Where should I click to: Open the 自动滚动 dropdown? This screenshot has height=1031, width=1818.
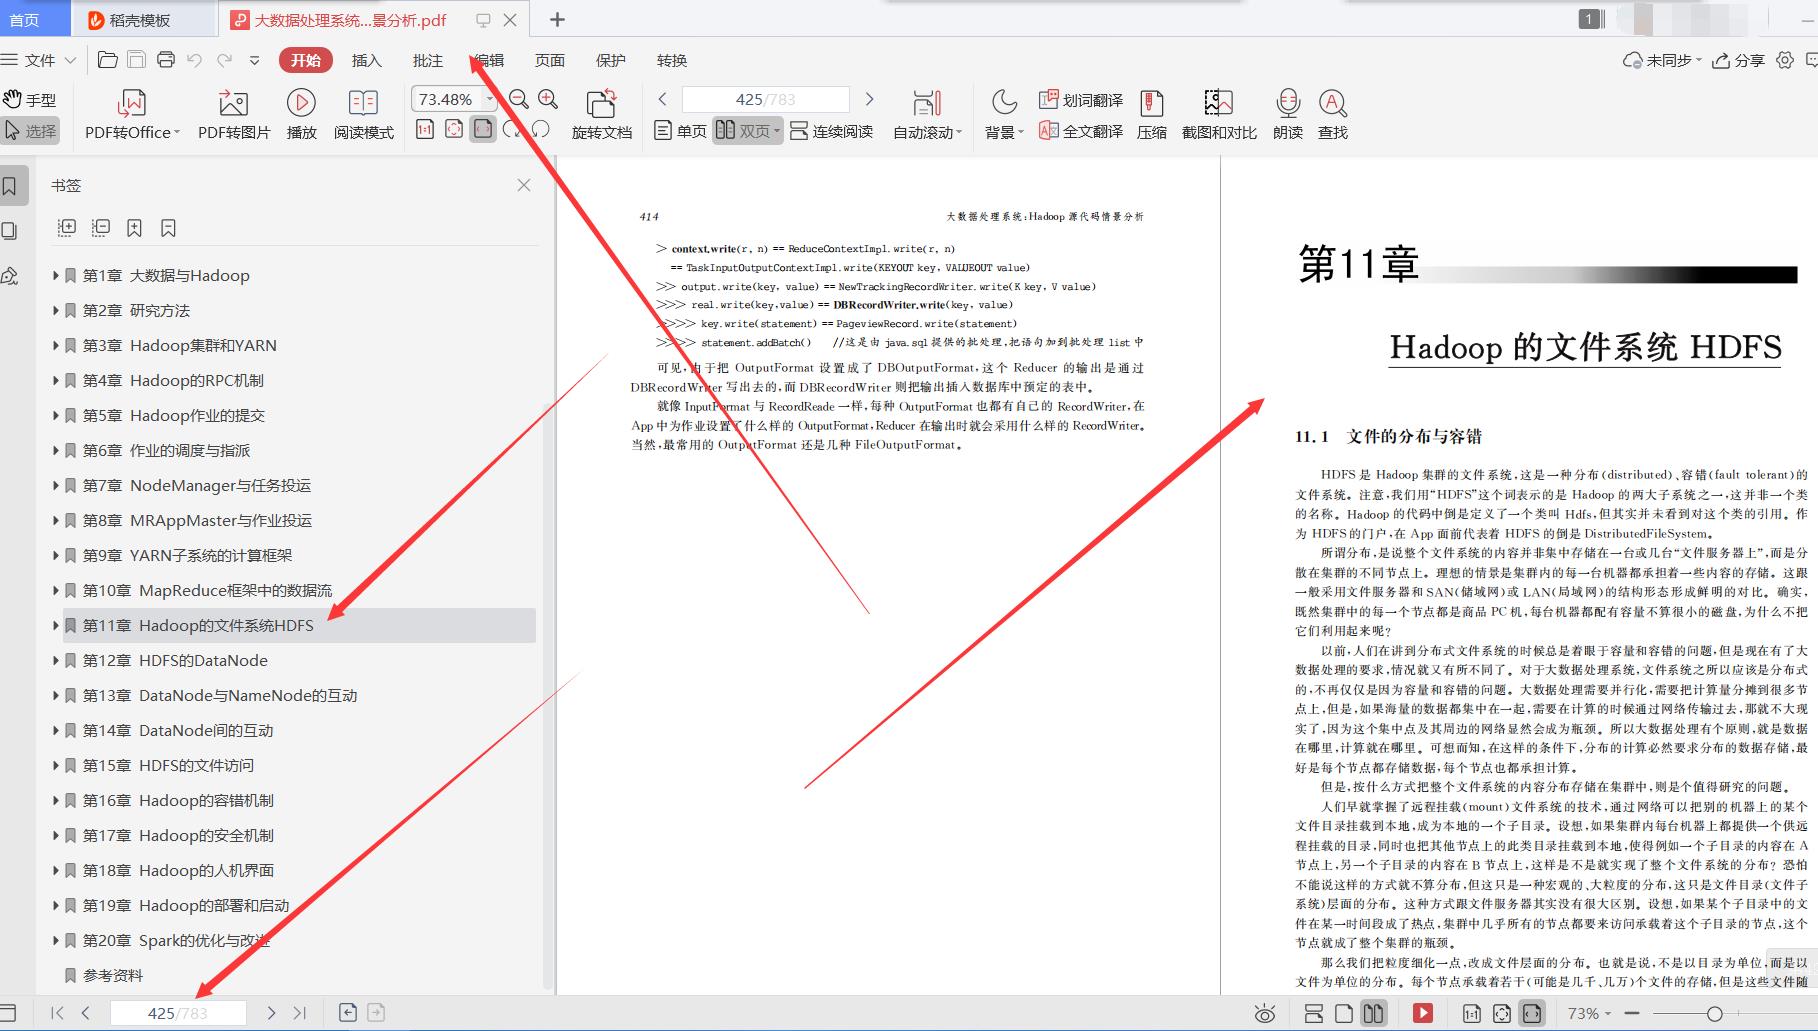click(927, 115)
